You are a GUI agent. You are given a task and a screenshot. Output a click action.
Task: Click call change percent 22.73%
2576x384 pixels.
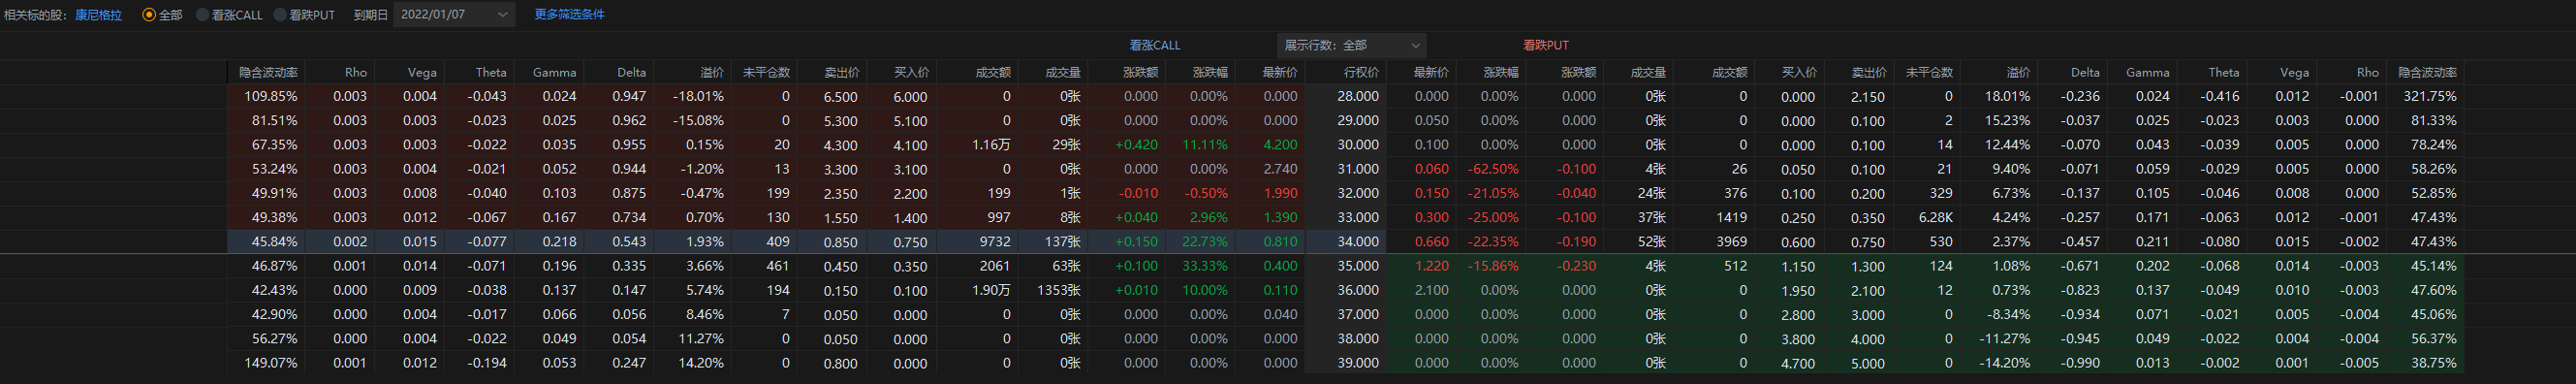(x=1205, y=241)
